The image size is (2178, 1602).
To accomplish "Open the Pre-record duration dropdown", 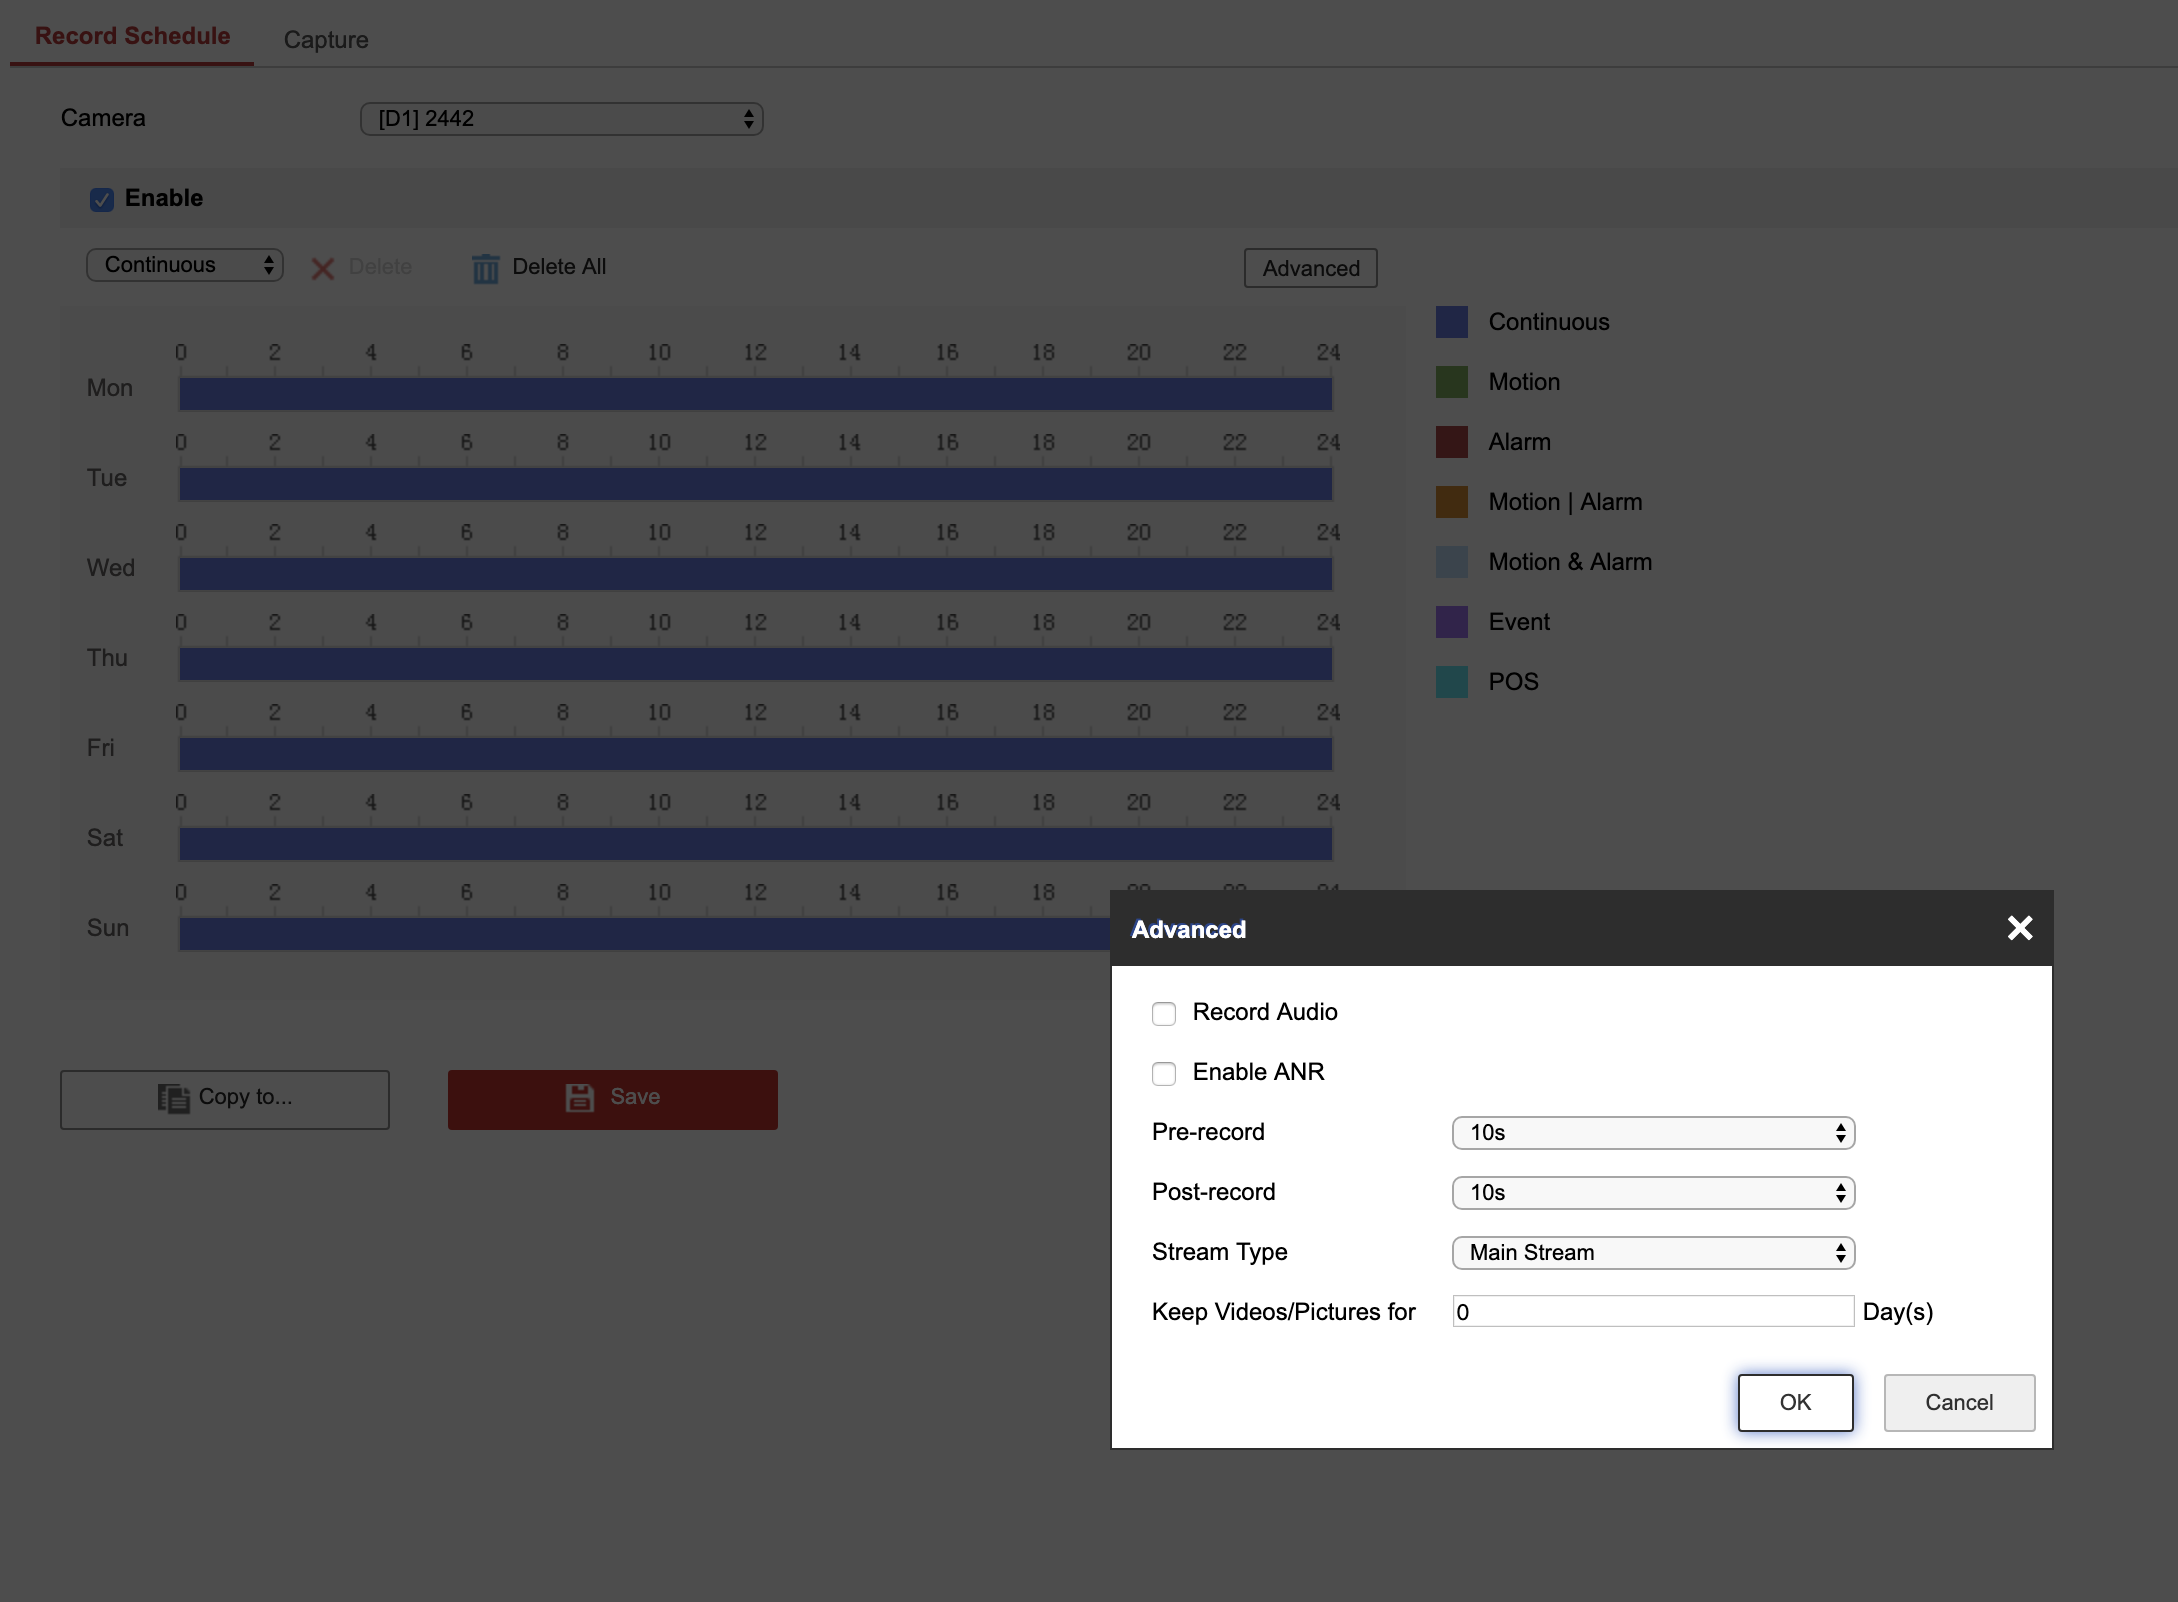I will pyautogui.click(x=1653, y=1133).
